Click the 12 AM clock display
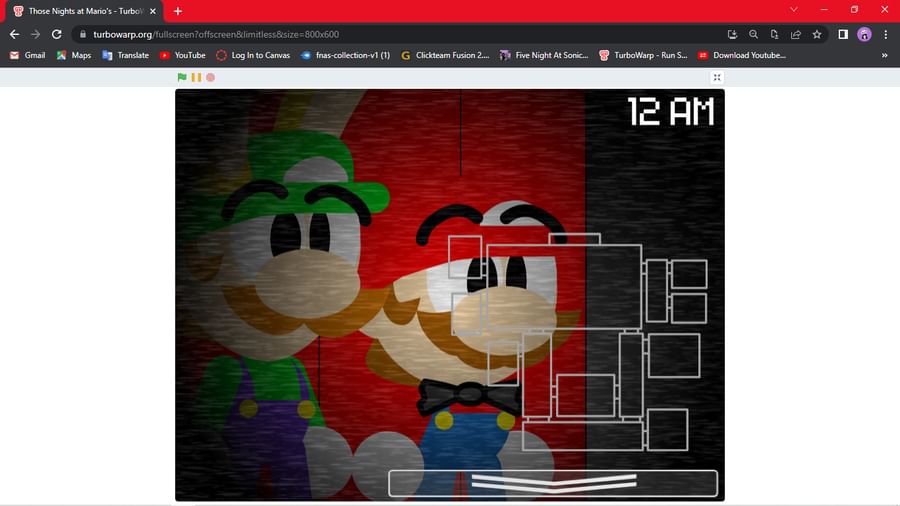This screenshot has width=900, height=506. point(670,111)
